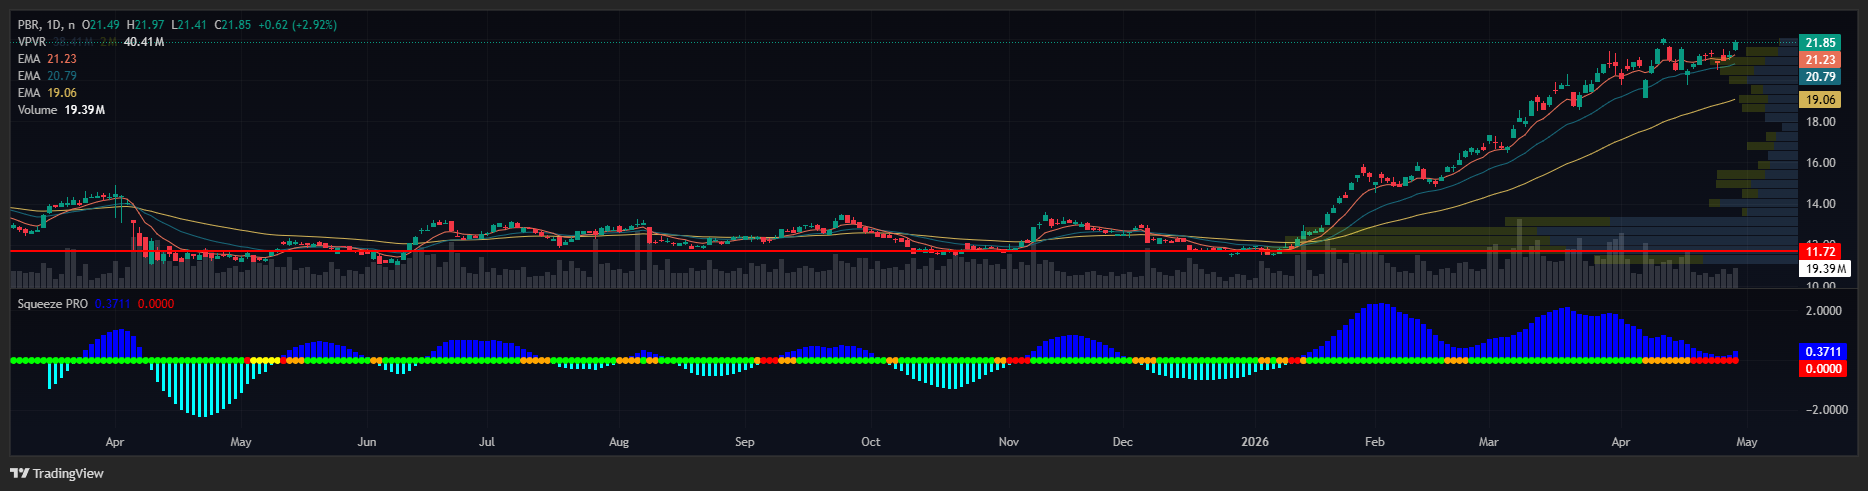
Task: Select the Volume 19.39M legend
Action: point(60,110)
